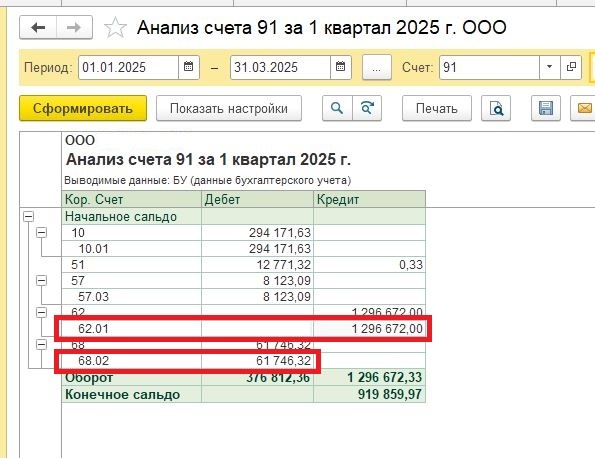Click Показать настройки button

(229, 109)
